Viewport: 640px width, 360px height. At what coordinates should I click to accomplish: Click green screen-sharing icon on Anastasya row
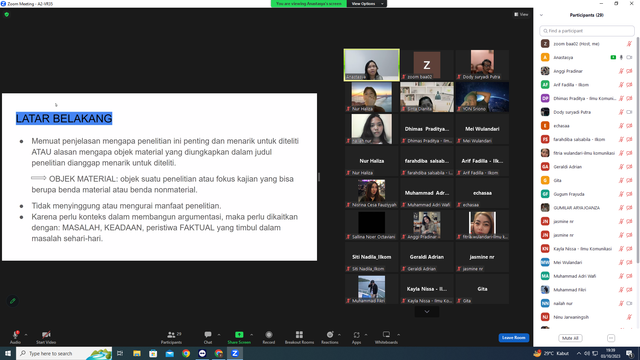coord(613,58)
